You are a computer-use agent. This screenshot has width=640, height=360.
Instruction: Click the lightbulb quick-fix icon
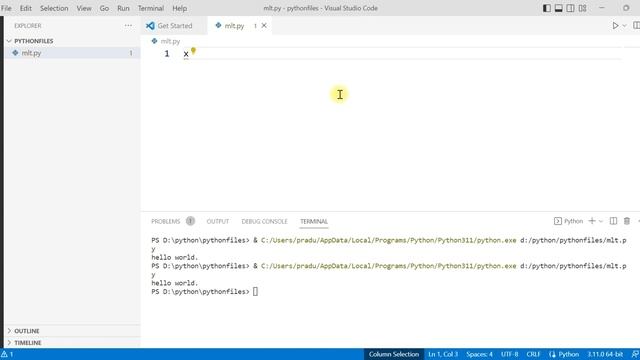(x=193, y=50)
